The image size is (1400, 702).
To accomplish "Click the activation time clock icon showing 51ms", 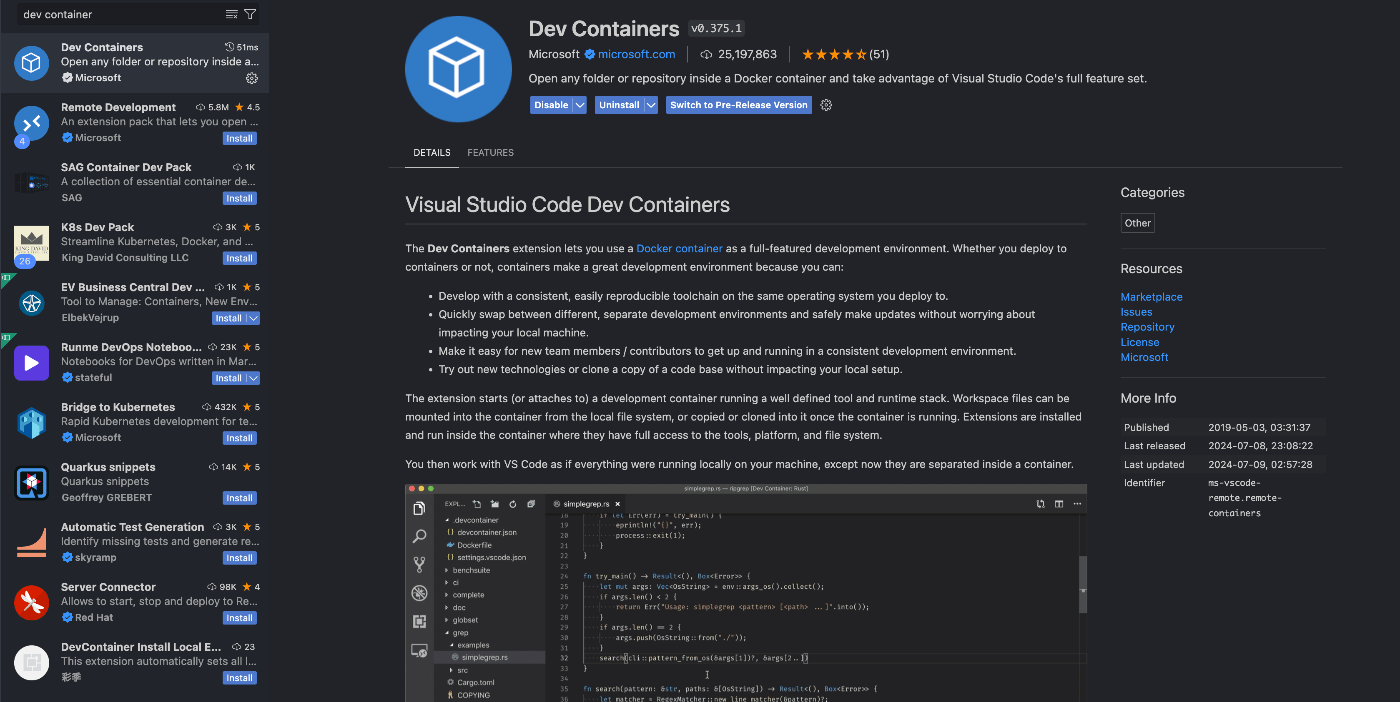I will tap(229, 47).
